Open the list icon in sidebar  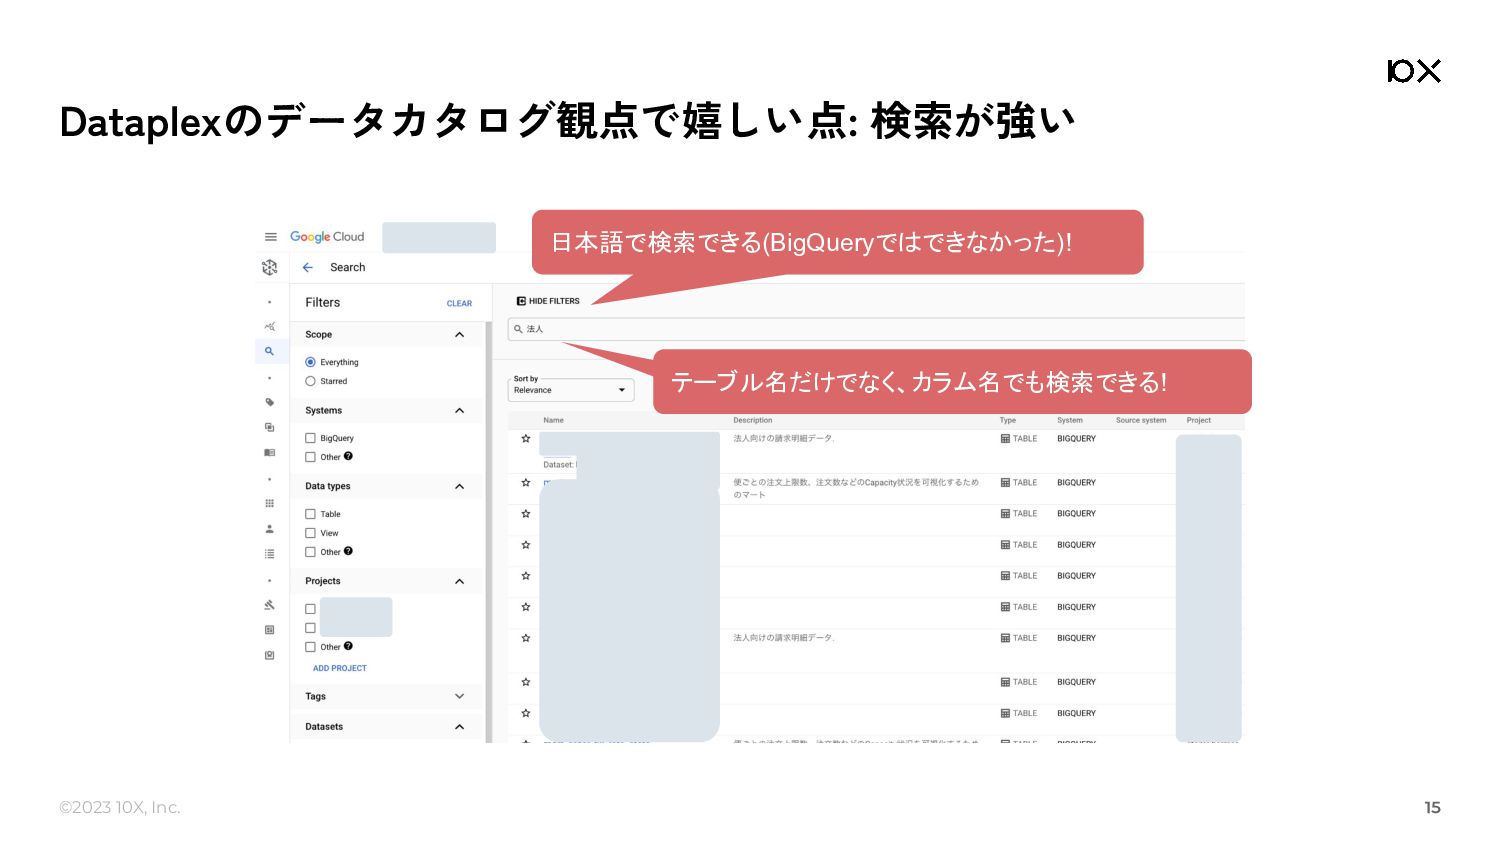coord(269,554)
